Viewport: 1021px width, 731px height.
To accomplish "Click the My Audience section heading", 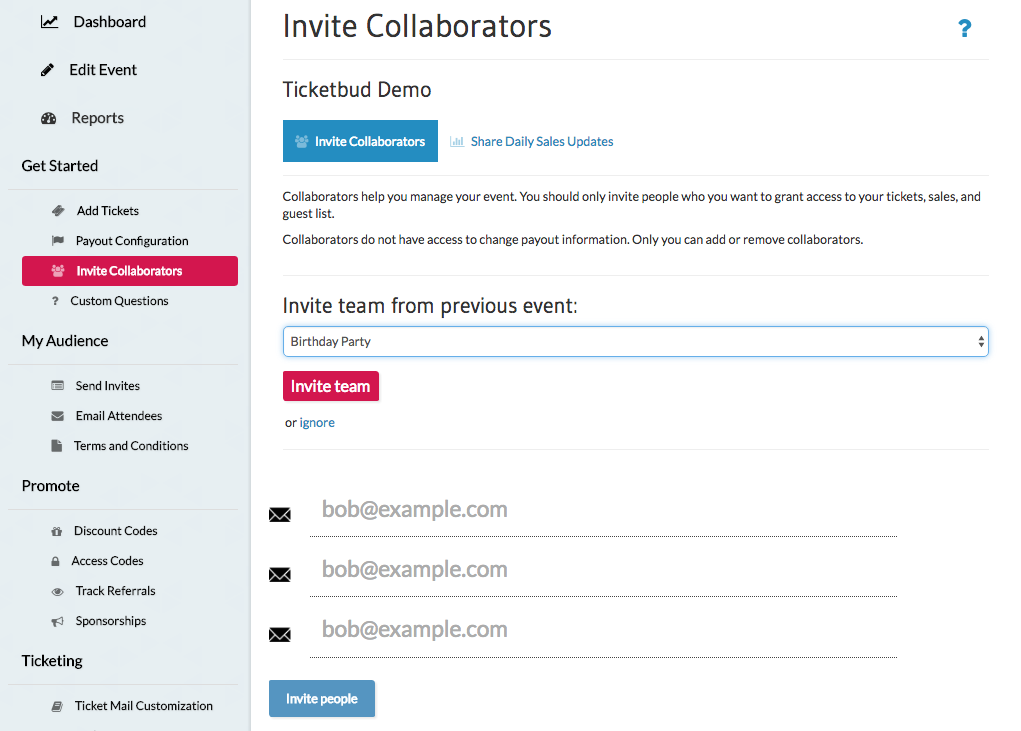I will pyautogui.click(x=65, y=341).
